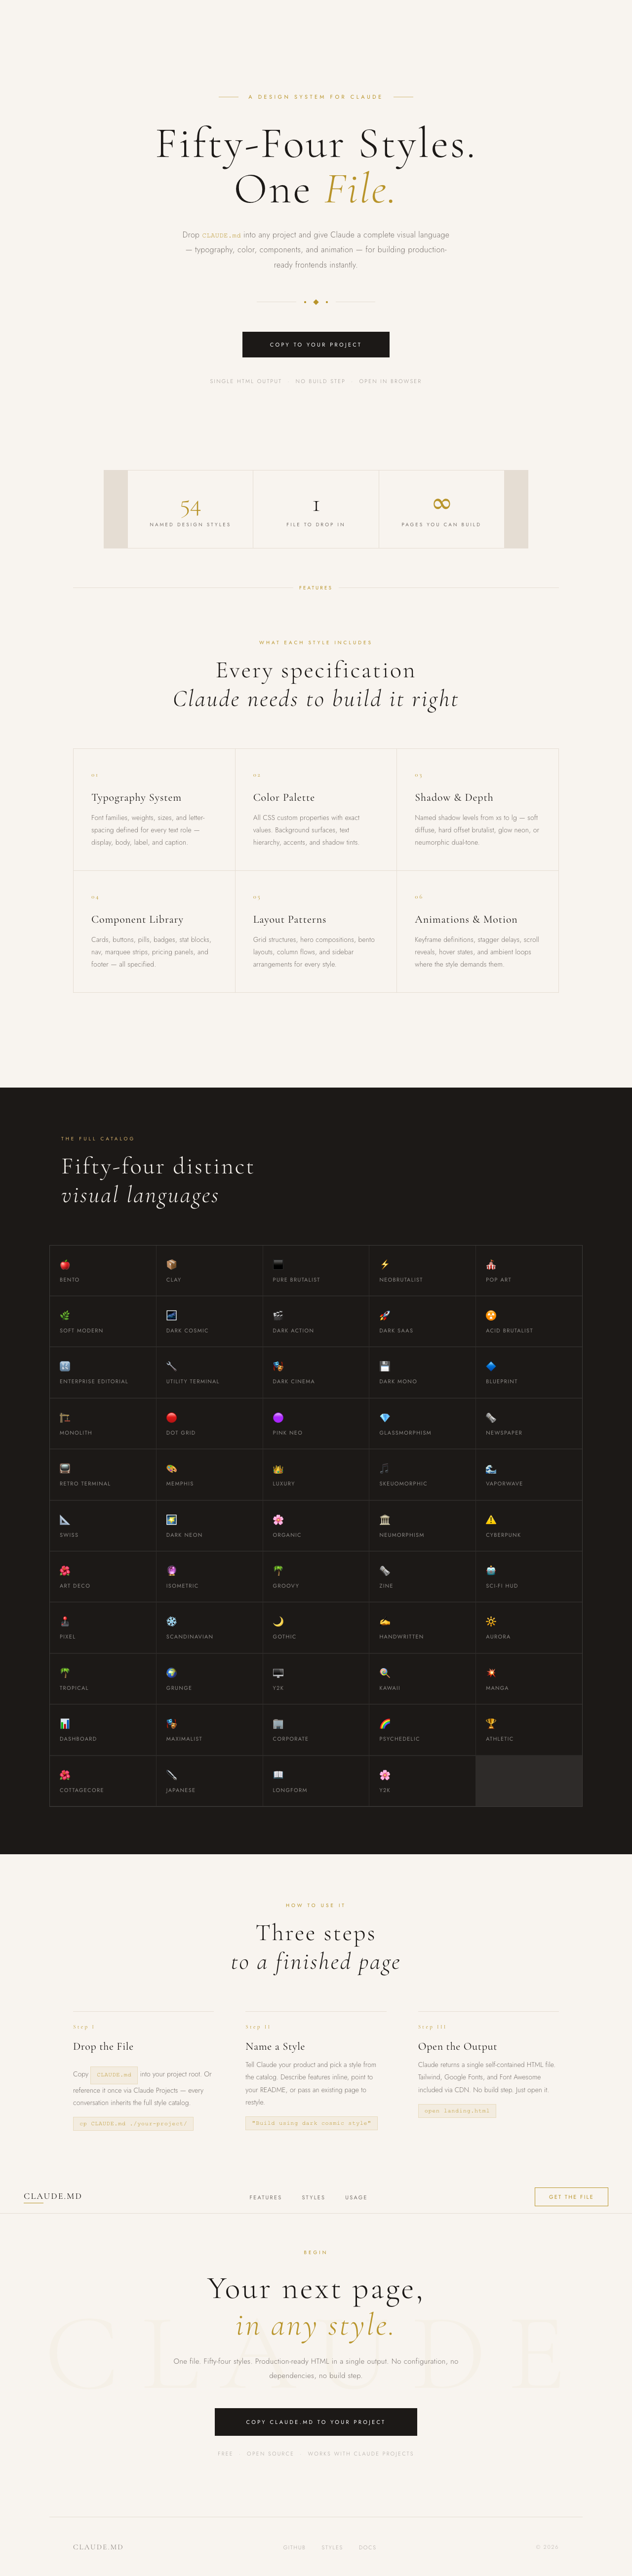Pick the Pink Neo purple circle icon
Image resolution: width=632 pixels, height=2576 pixels.
coord(278,1417)
